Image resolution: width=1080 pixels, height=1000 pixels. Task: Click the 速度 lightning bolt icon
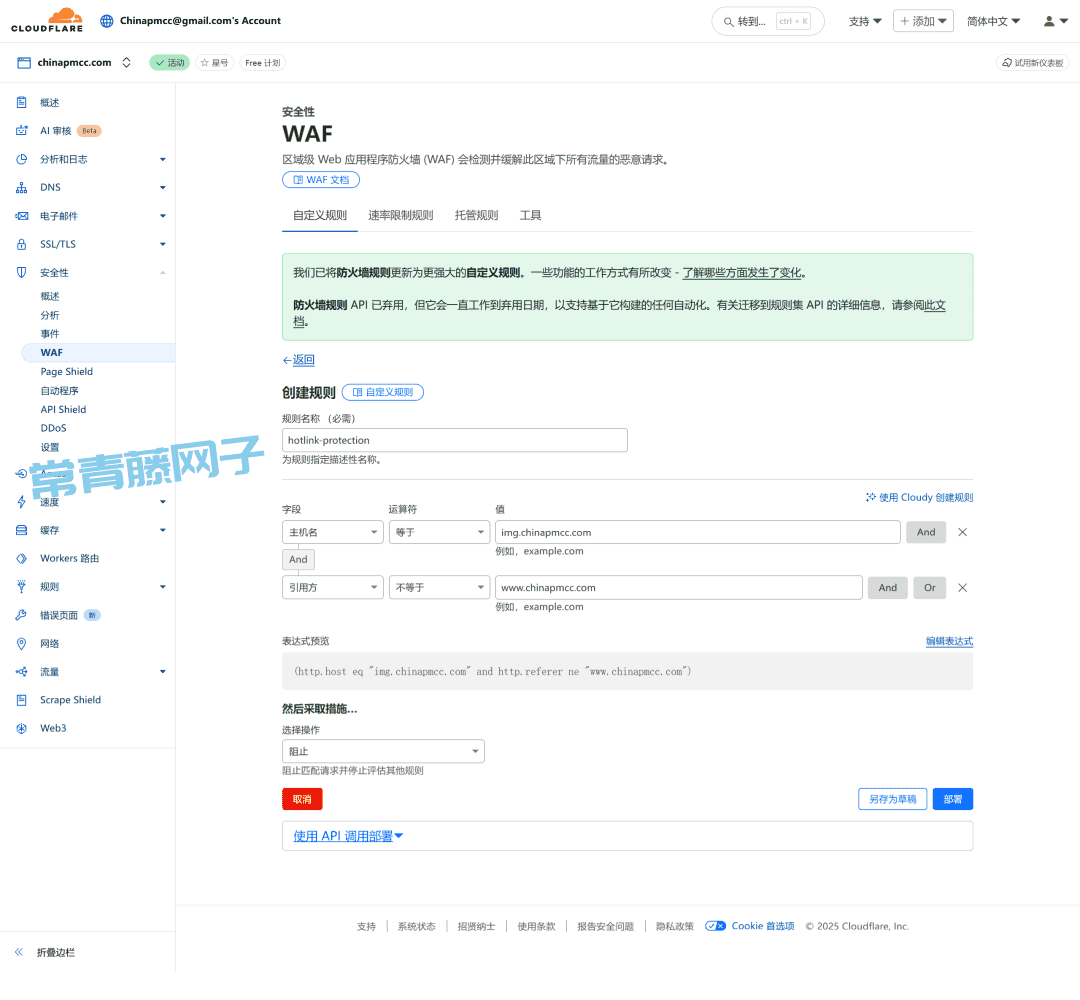(21, 502)
